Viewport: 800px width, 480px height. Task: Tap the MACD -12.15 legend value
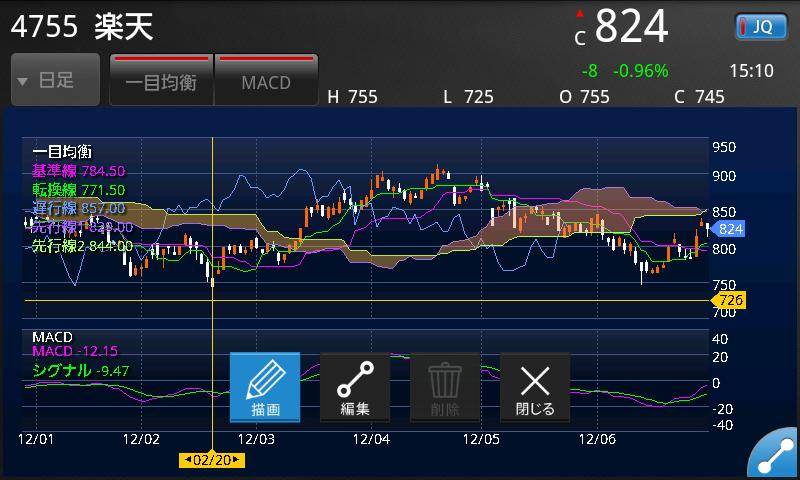coord(75,351)
